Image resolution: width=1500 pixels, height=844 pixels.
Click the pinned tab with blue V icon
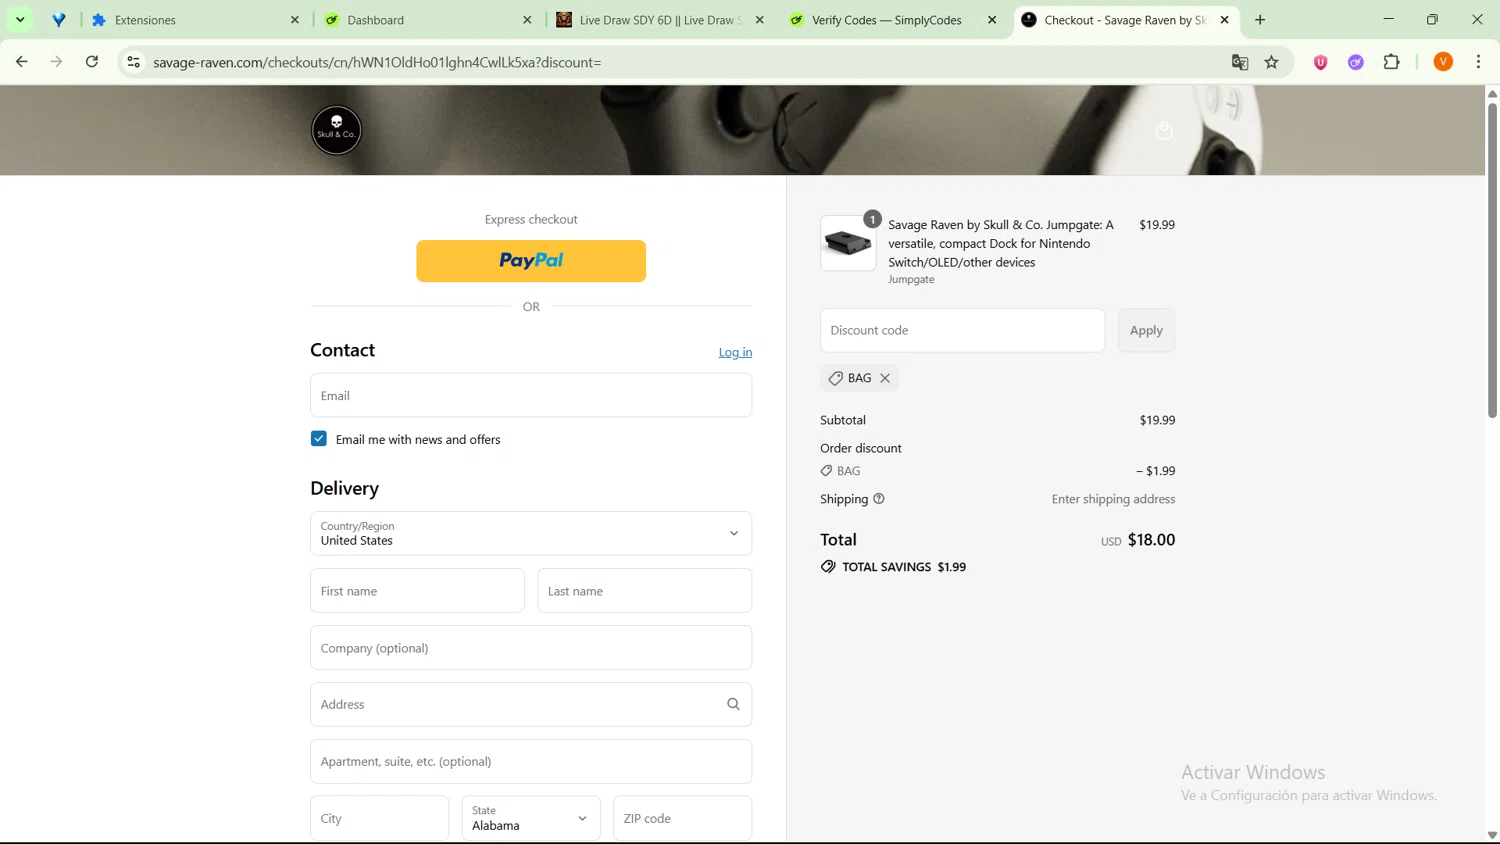coord(59,20)
